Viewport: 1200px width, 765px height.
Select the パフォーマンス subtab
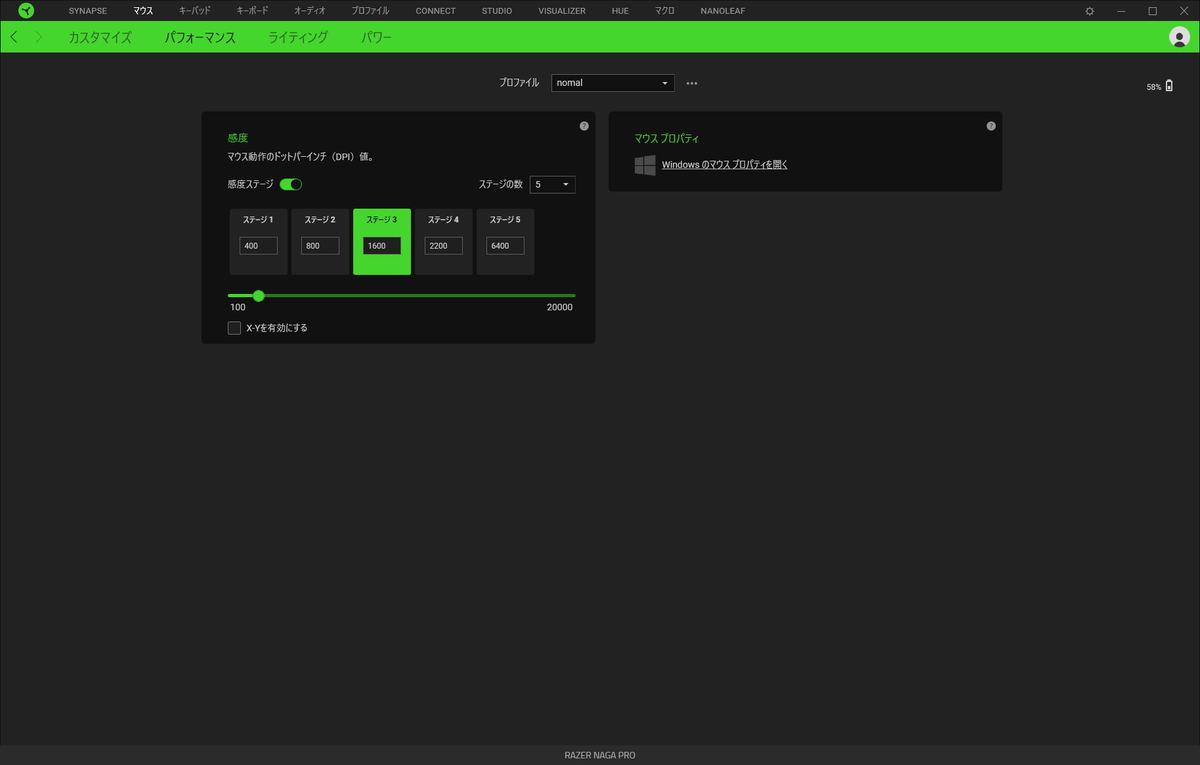coord(200,37)
